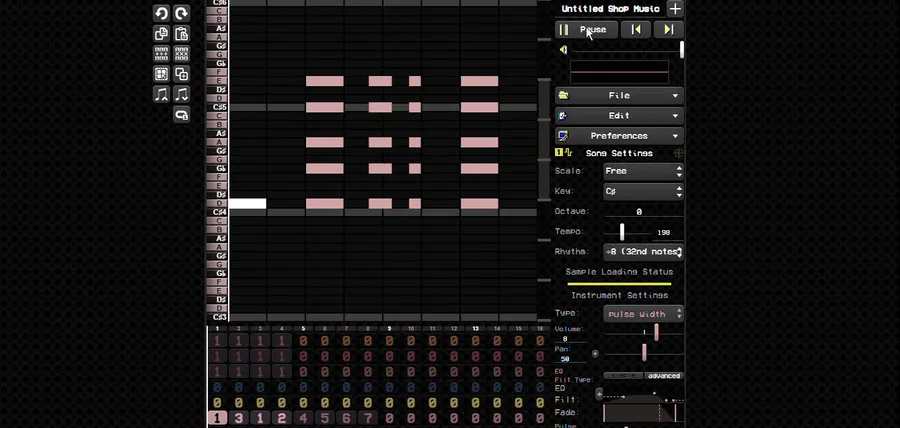Skip to the next bar
Viewport: 900px width, 428px height.
pyautogui.click(x=669, y=30)
